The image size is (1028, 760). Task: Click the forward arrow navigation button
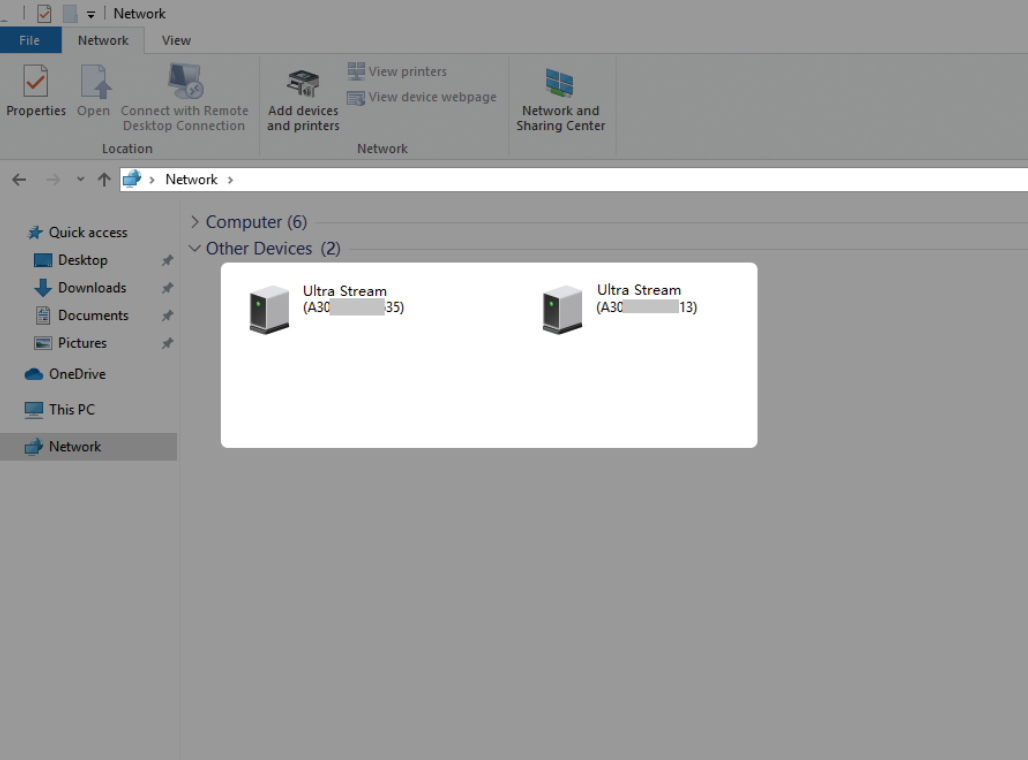pyautogui.click(x=53, y=180)
